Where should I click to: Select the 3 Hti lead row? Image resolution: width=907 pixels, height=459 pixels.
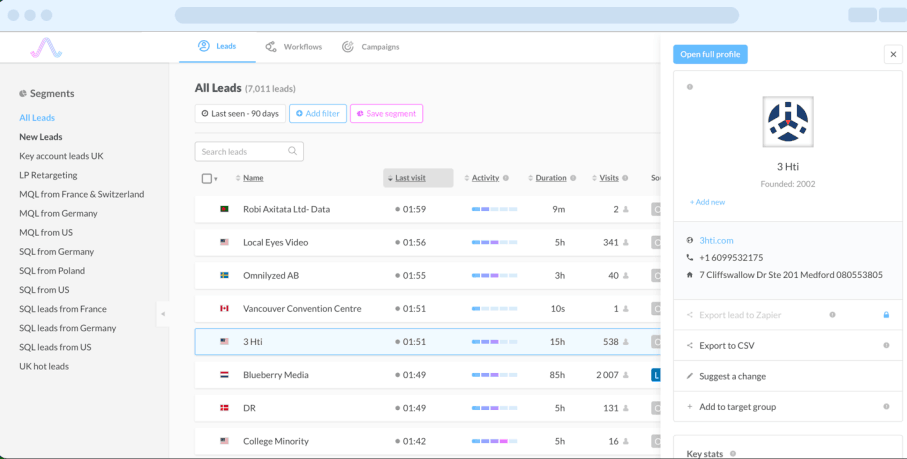point(427,342)
